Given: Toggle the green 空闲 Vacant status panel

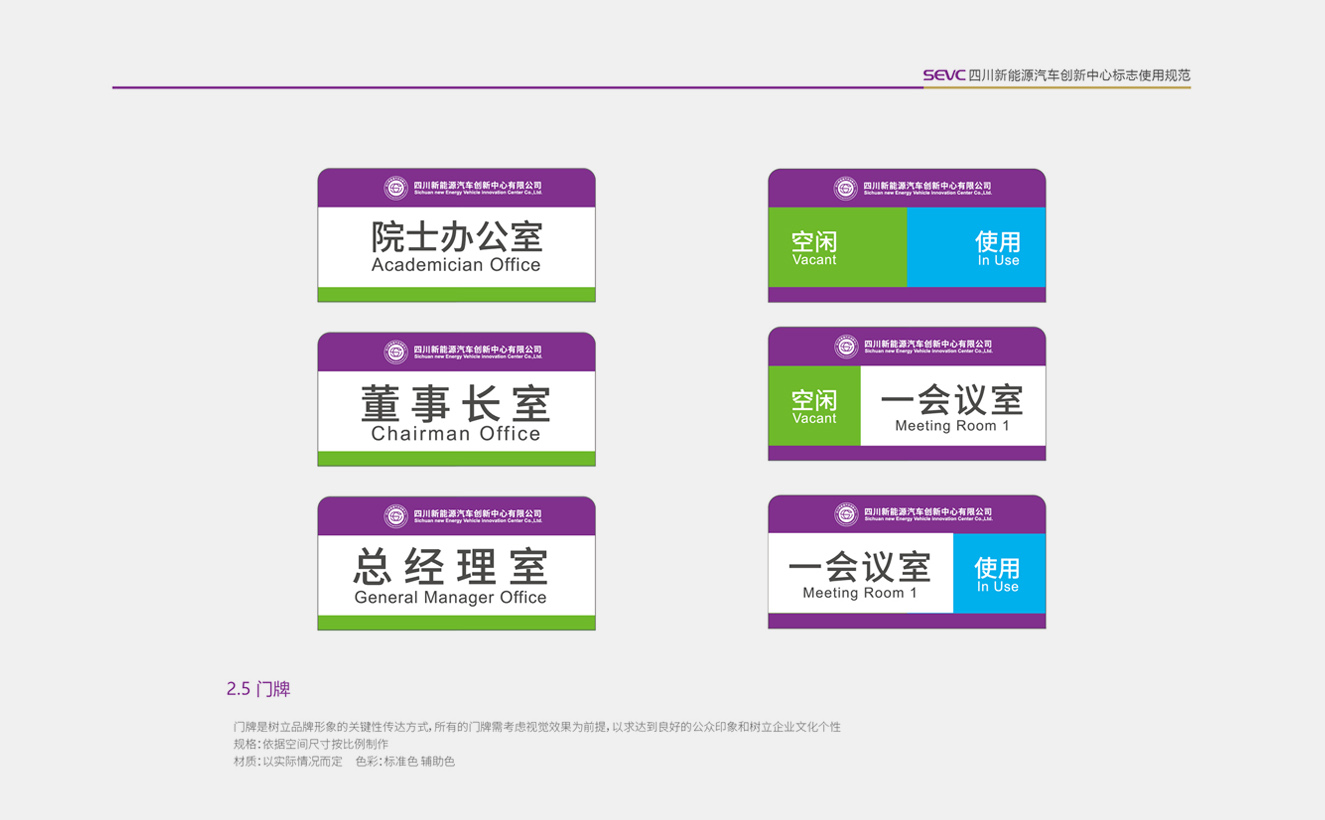Looking at the screenshot, I should pos(836,245).
